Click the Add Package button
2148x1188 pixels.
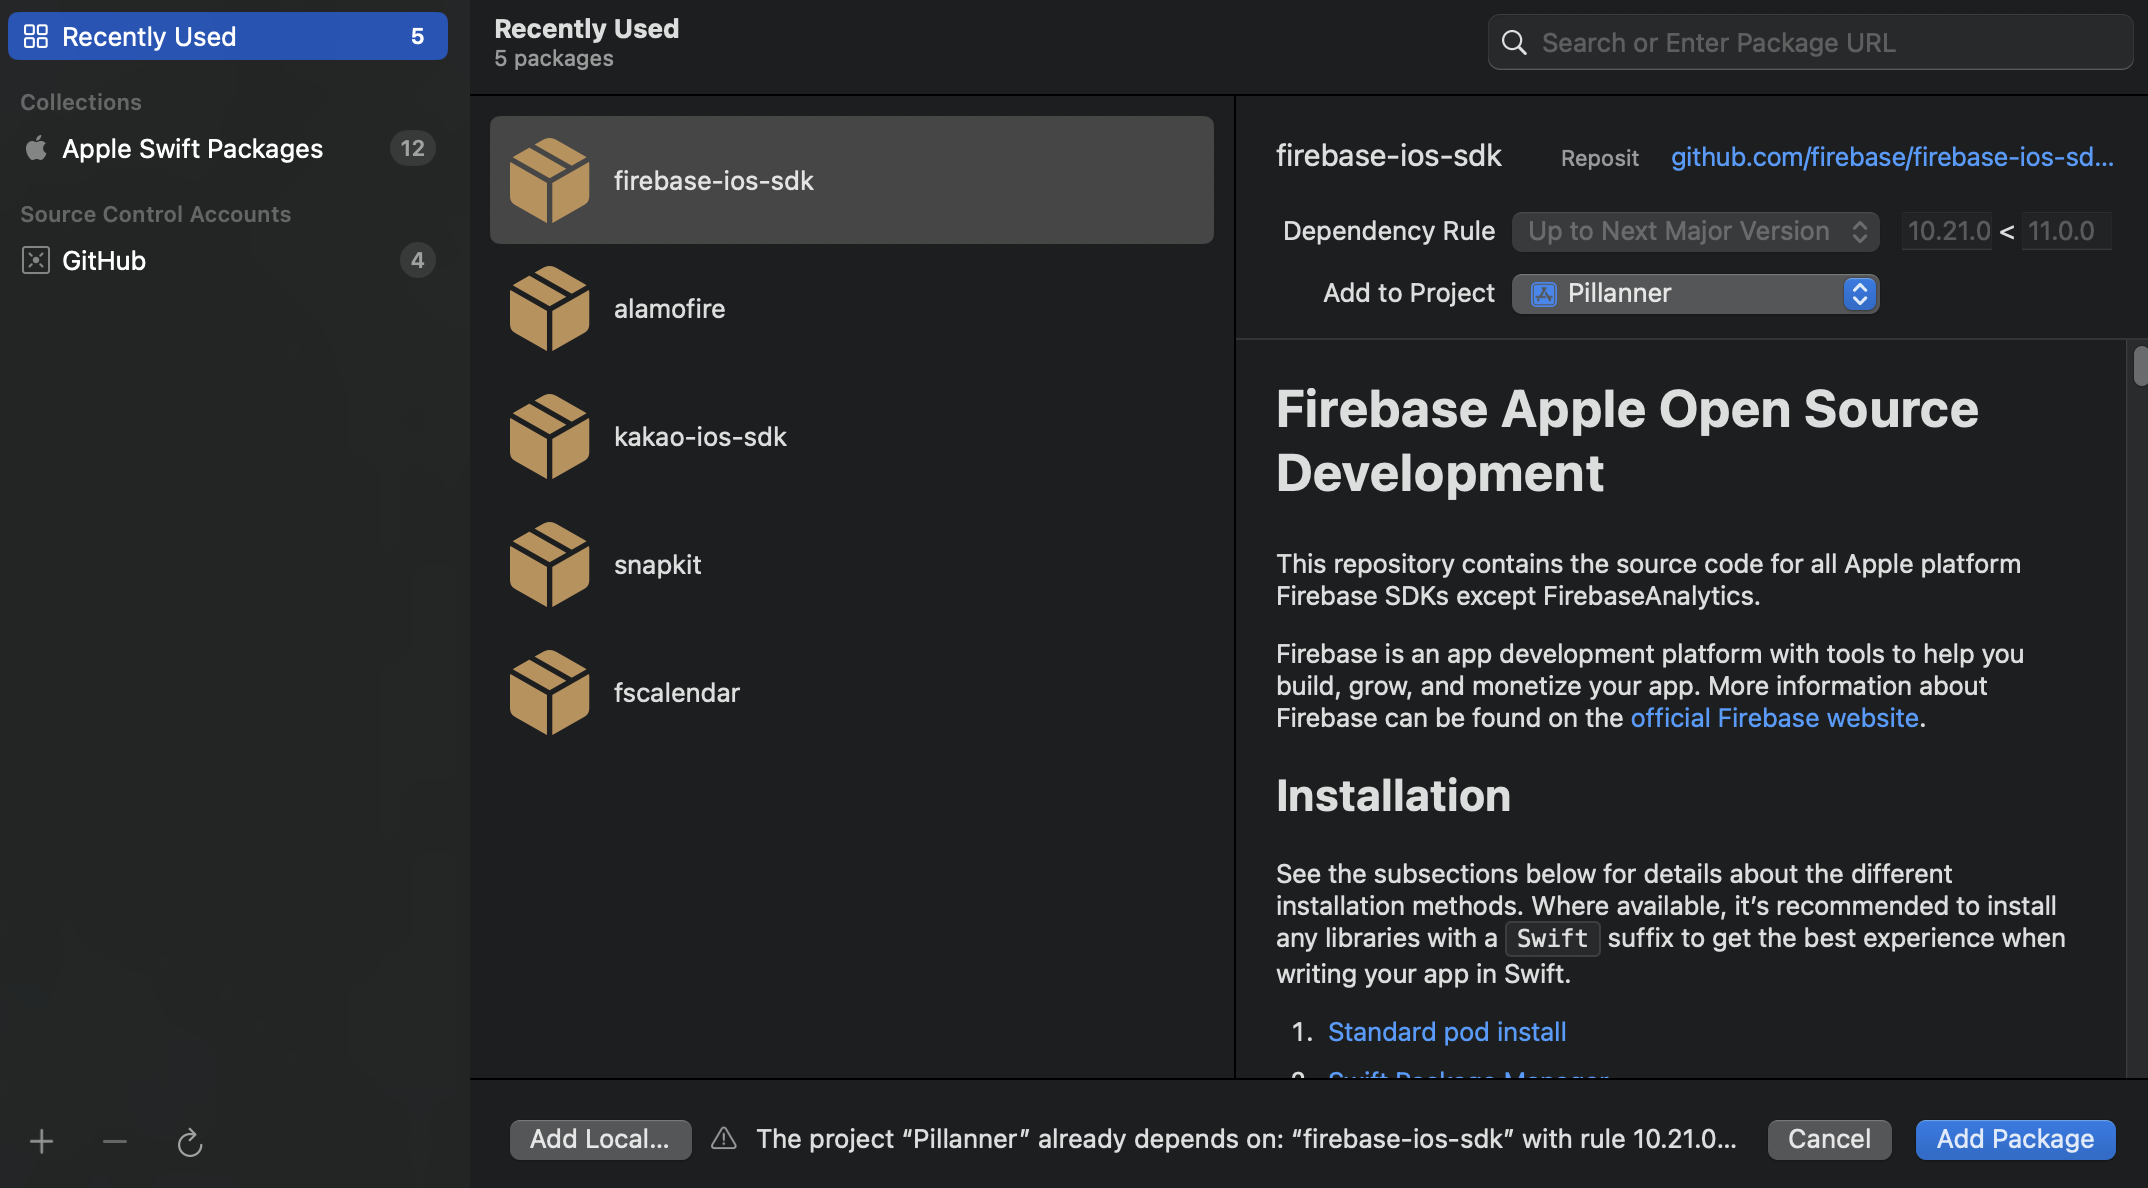(x=2015, y=1139)
